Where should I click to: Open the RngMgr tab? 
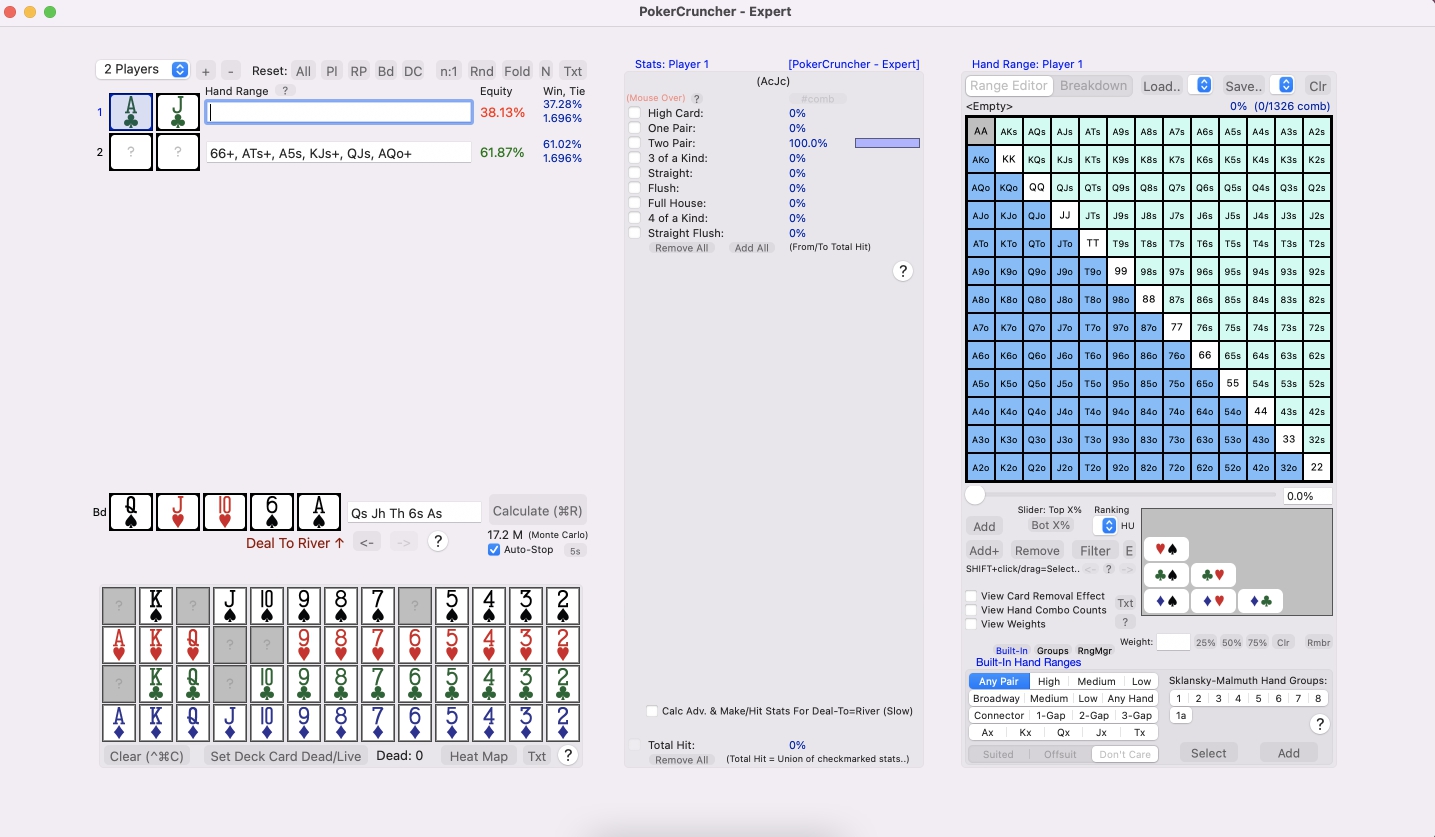(x=1094, y=651)
